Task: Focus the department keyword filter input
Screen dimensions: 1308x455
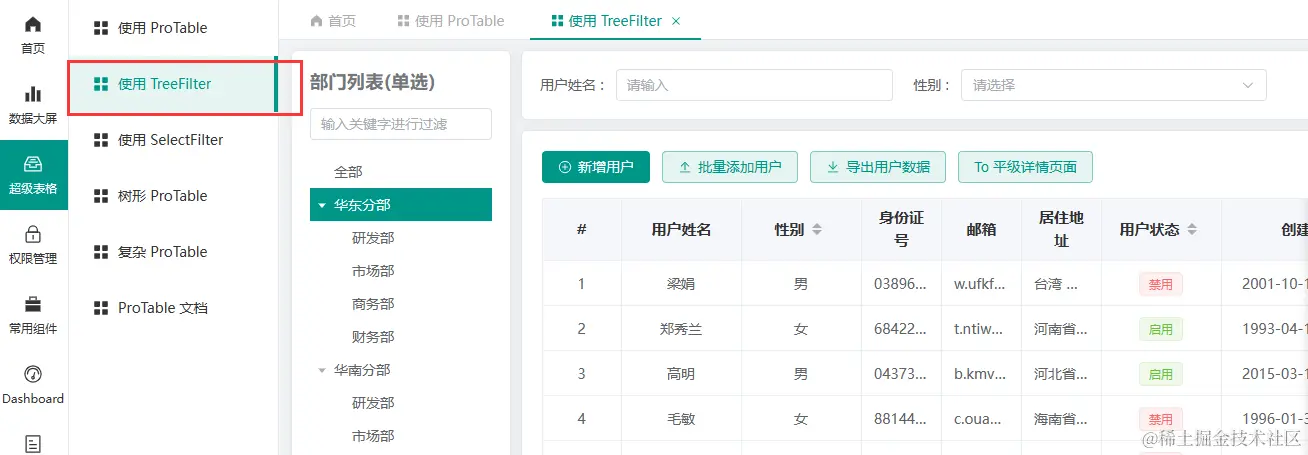Action: coord(401,124)
